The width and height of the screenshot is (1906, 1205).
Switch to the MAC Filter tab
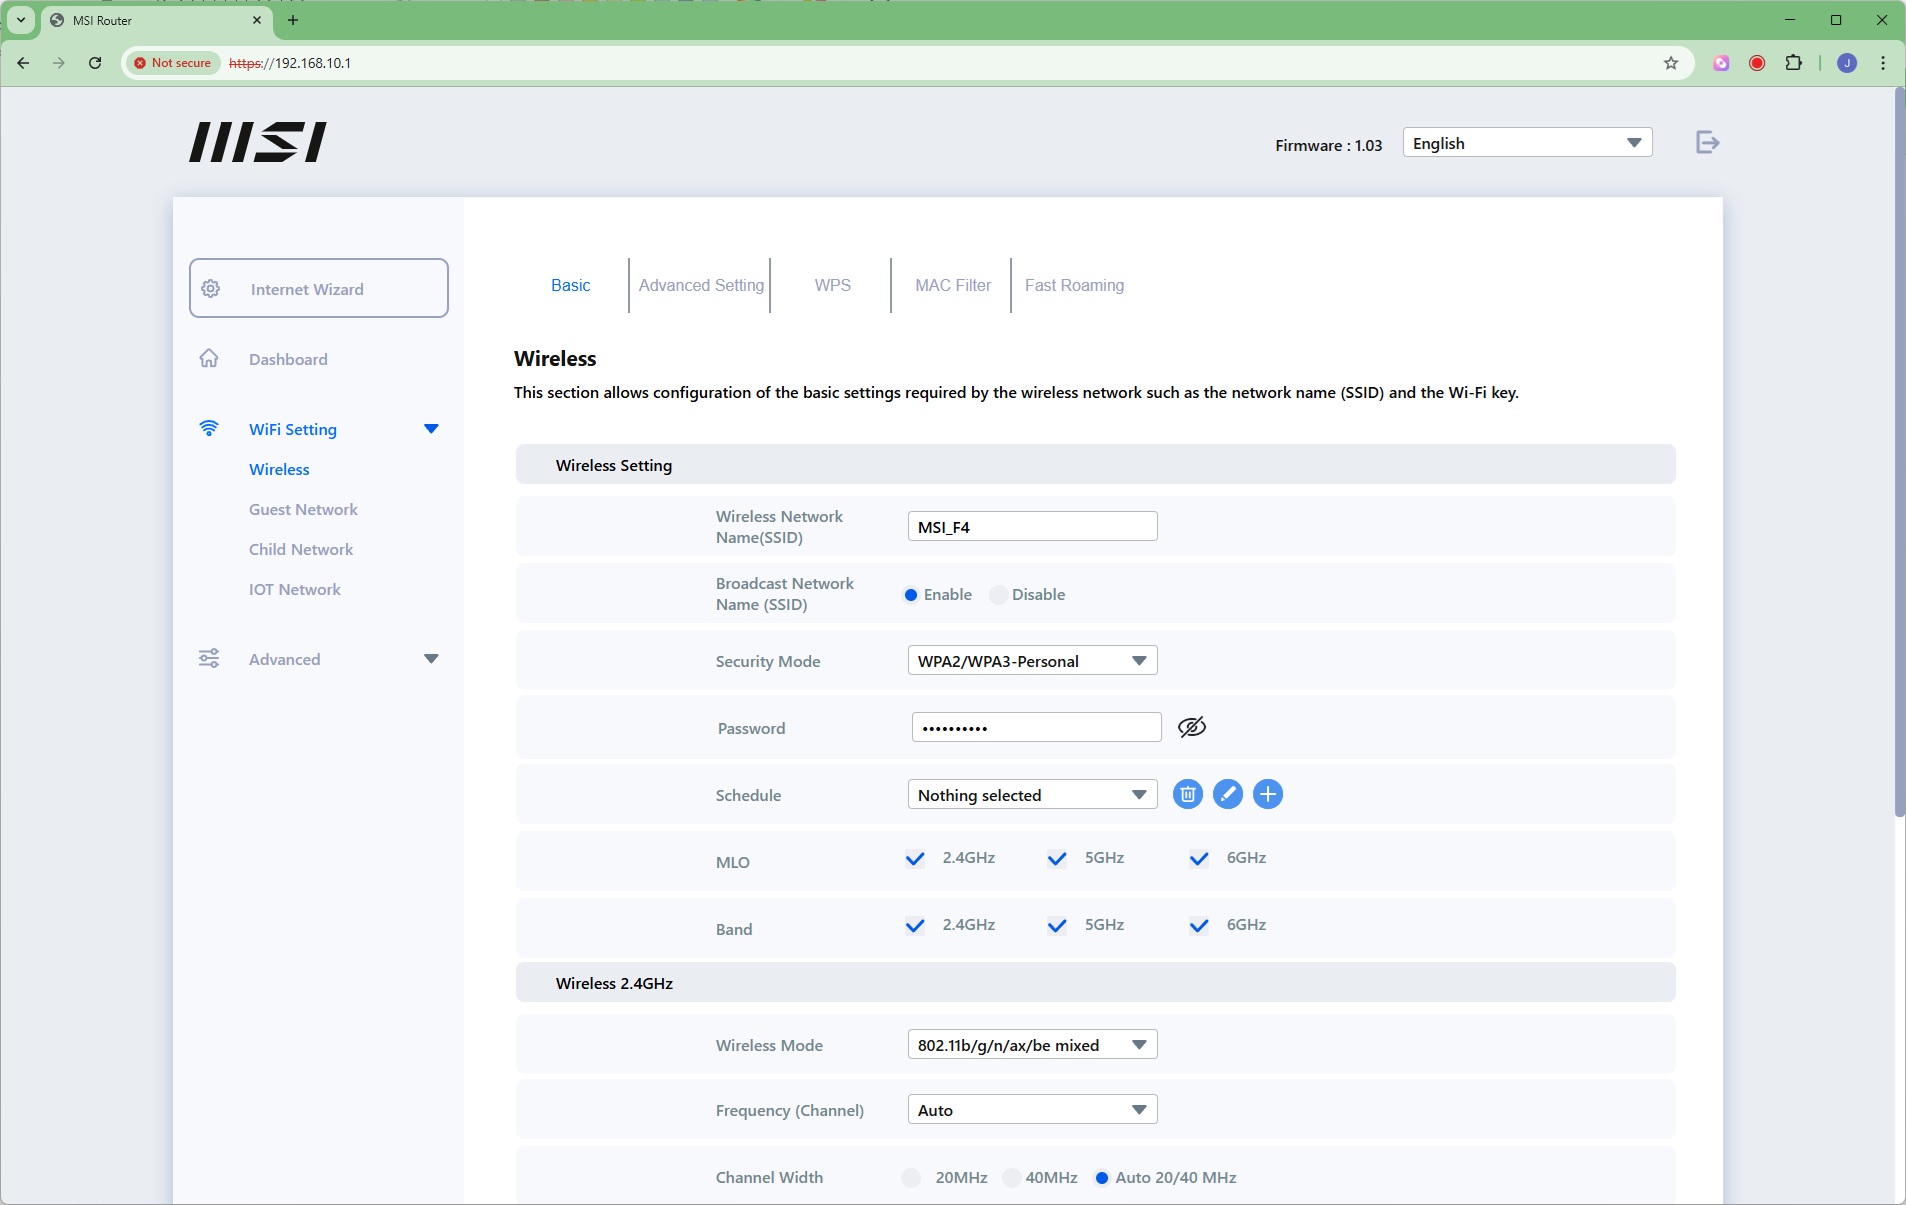click(952, 285)
